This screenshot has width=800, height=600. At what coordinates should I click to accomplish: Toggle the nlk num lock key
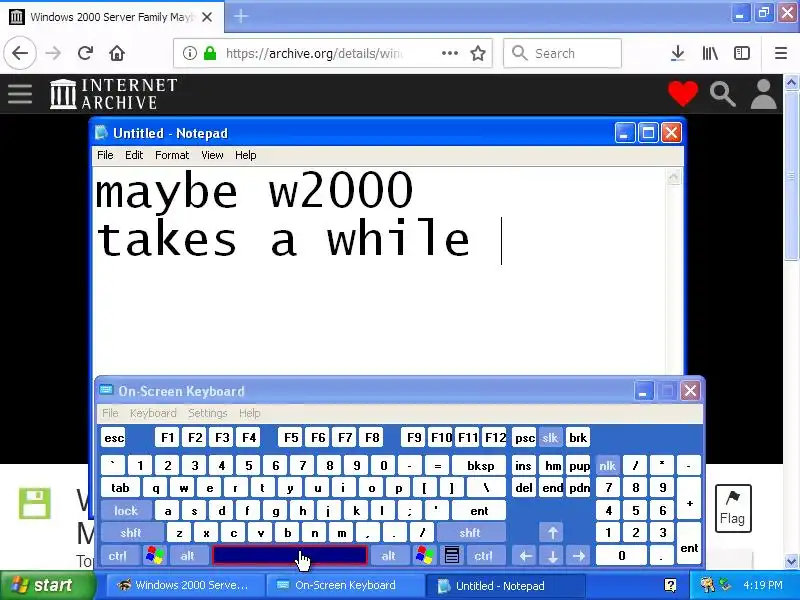coord(607,465)
